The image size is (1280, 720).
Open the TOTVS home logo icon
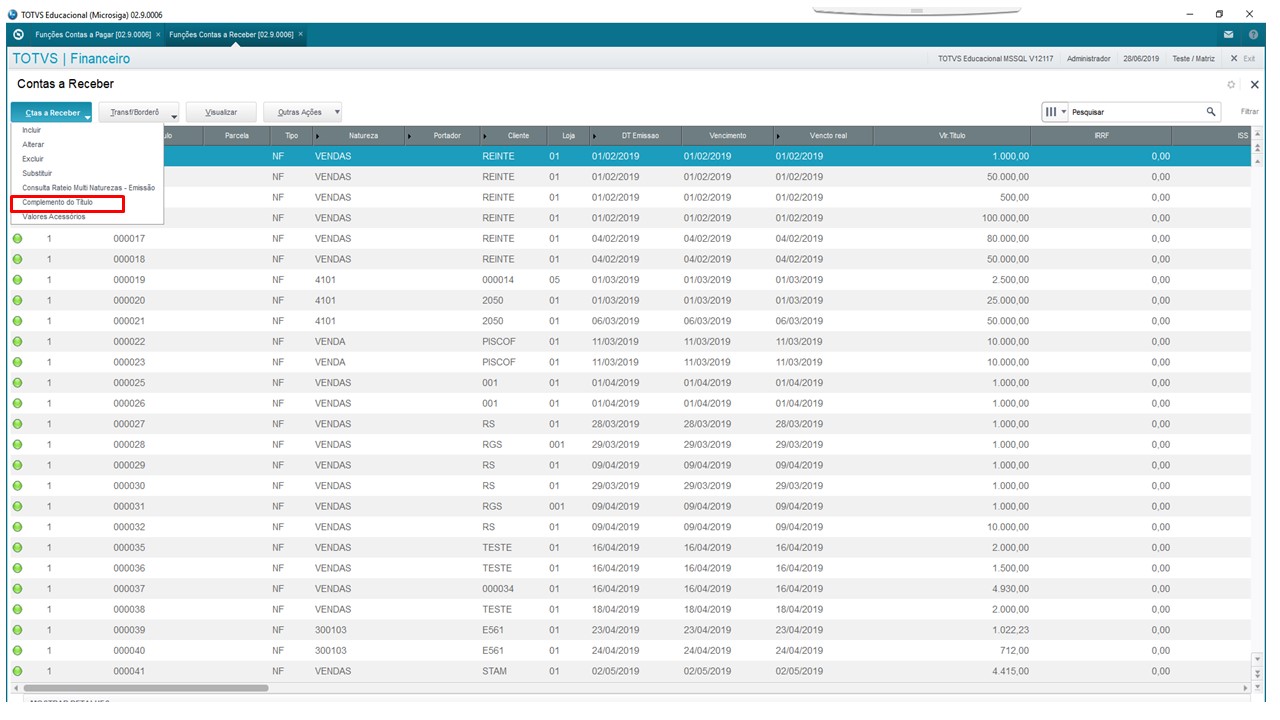pyautogui.click(x=18, y=34)
